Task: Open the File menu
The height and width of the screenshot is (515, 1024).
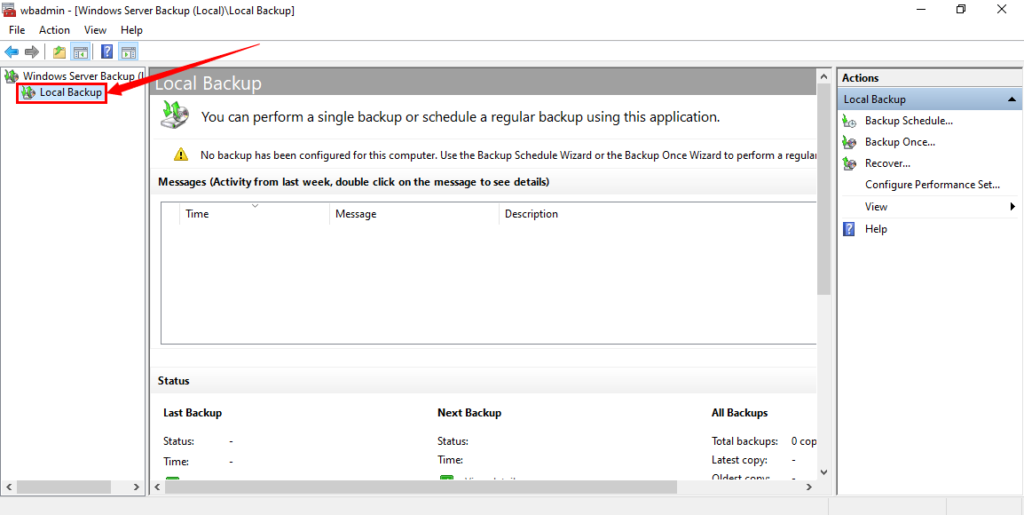Action: 17,30
